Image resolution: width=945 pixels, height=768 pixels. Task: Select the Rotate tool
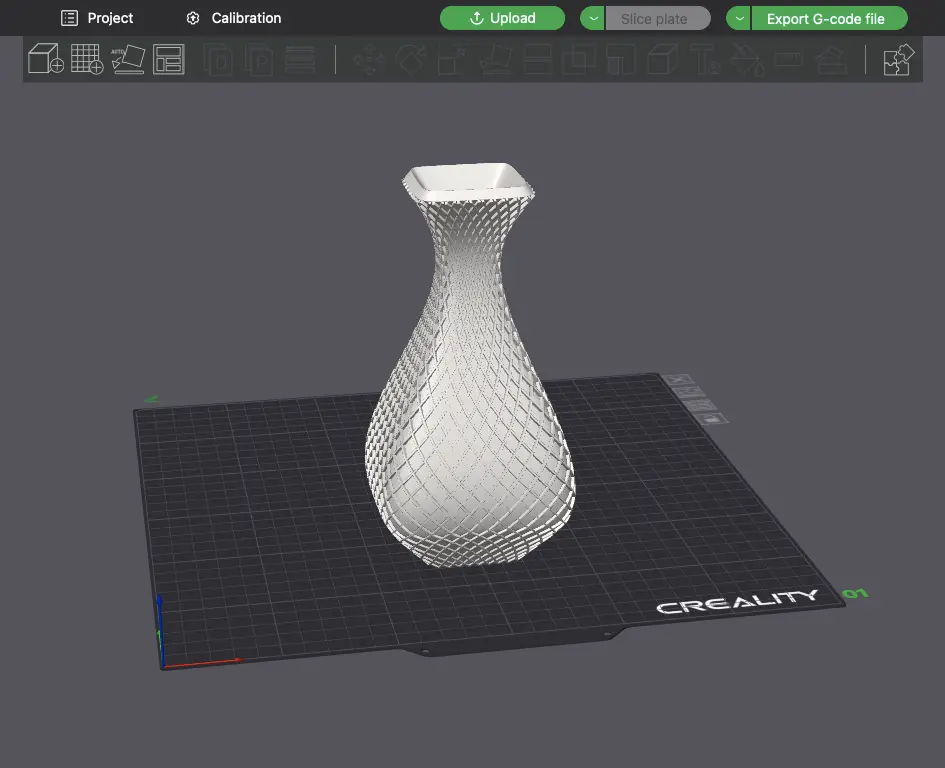(x=410, y=60)
